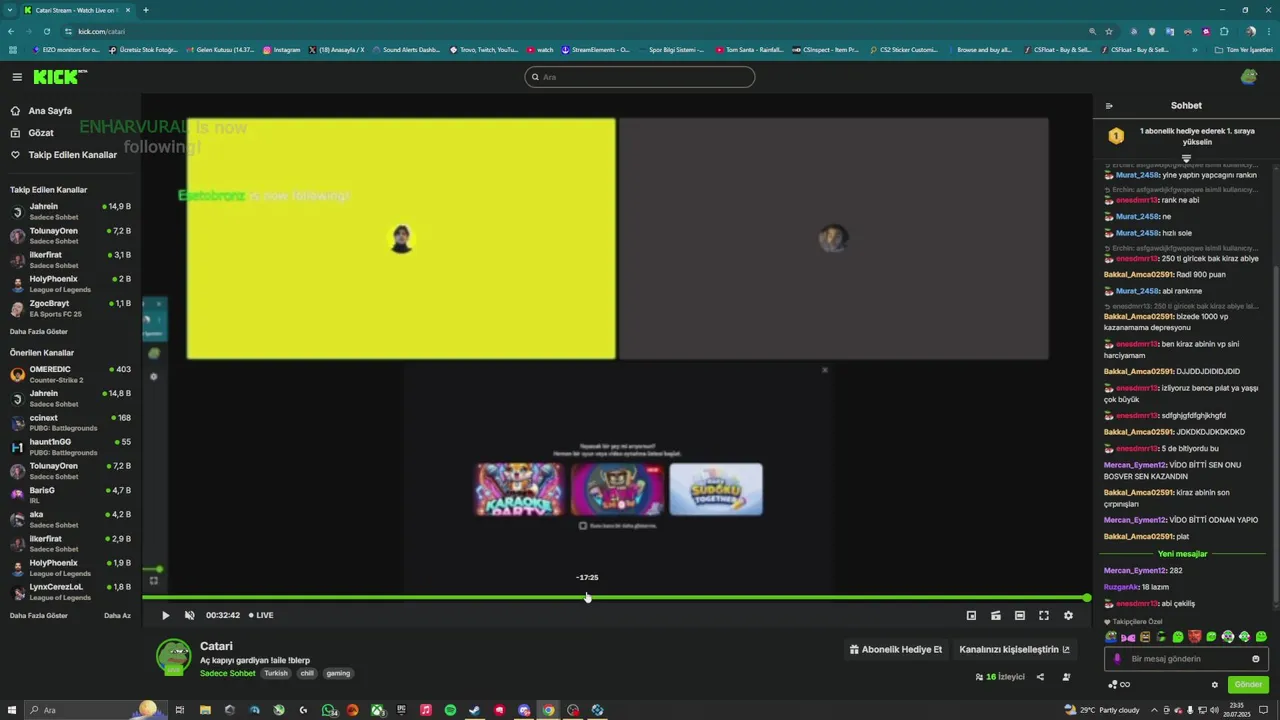Play the paused stream
Screen dimensions: 1280x720
[x=166, y=615]
